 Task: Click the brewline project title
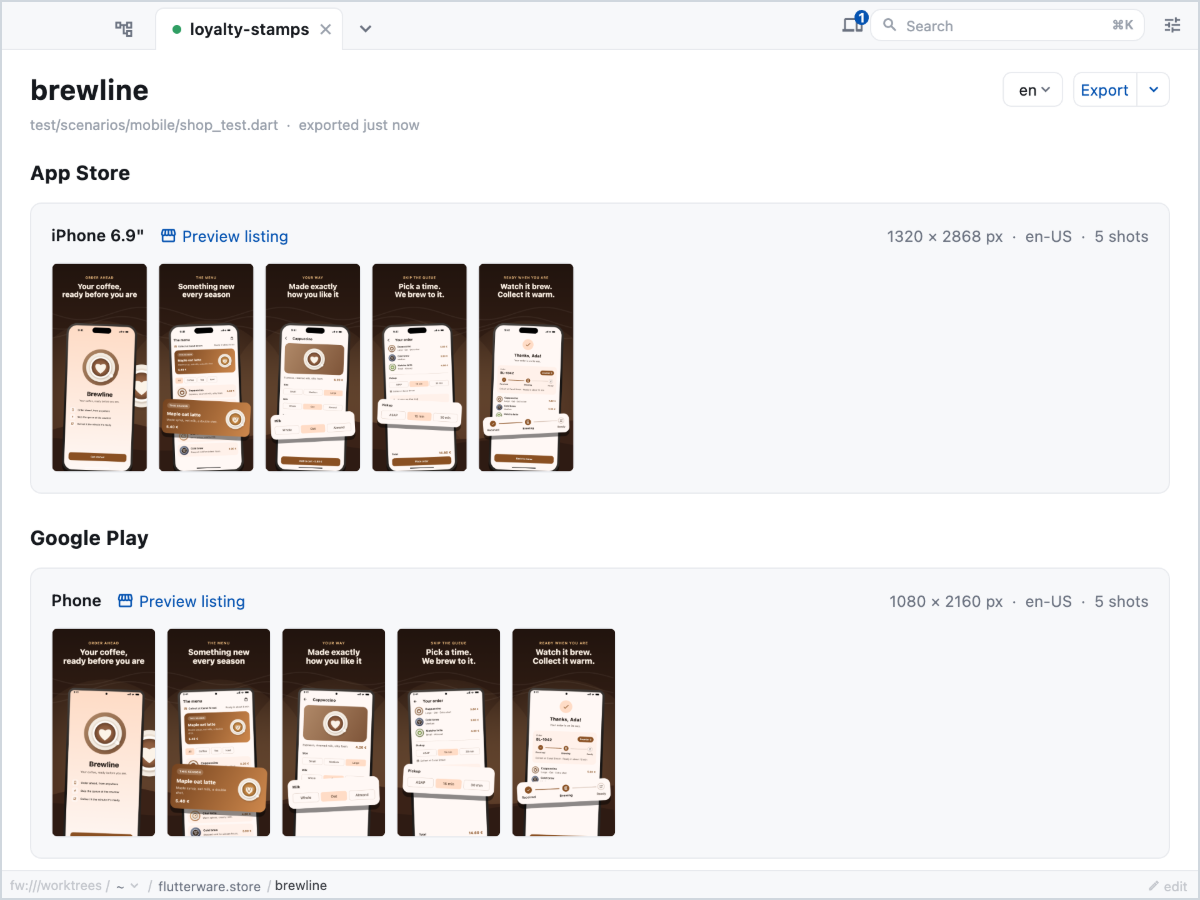(x=89, y=90)
